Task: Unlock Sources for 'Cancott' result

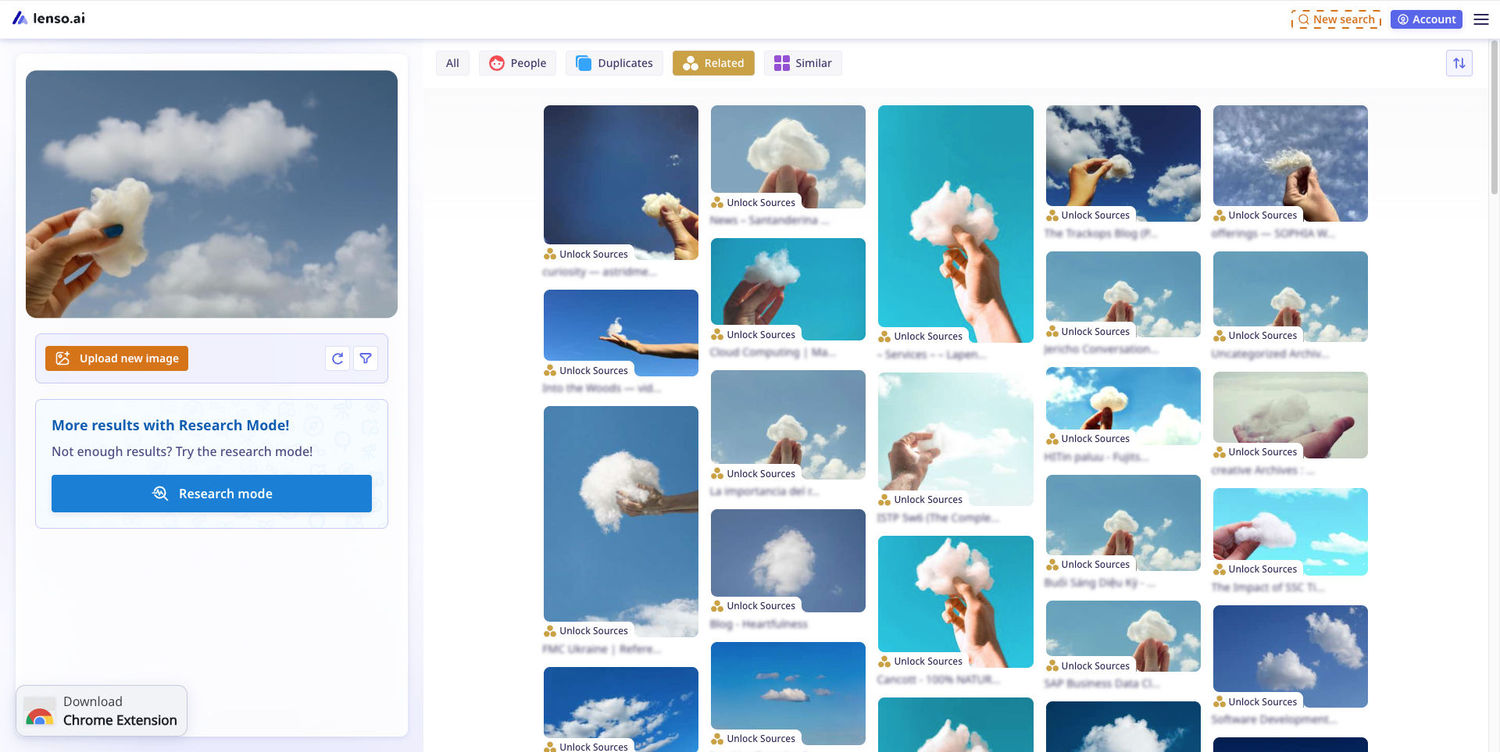Action: tap(921, 661)
